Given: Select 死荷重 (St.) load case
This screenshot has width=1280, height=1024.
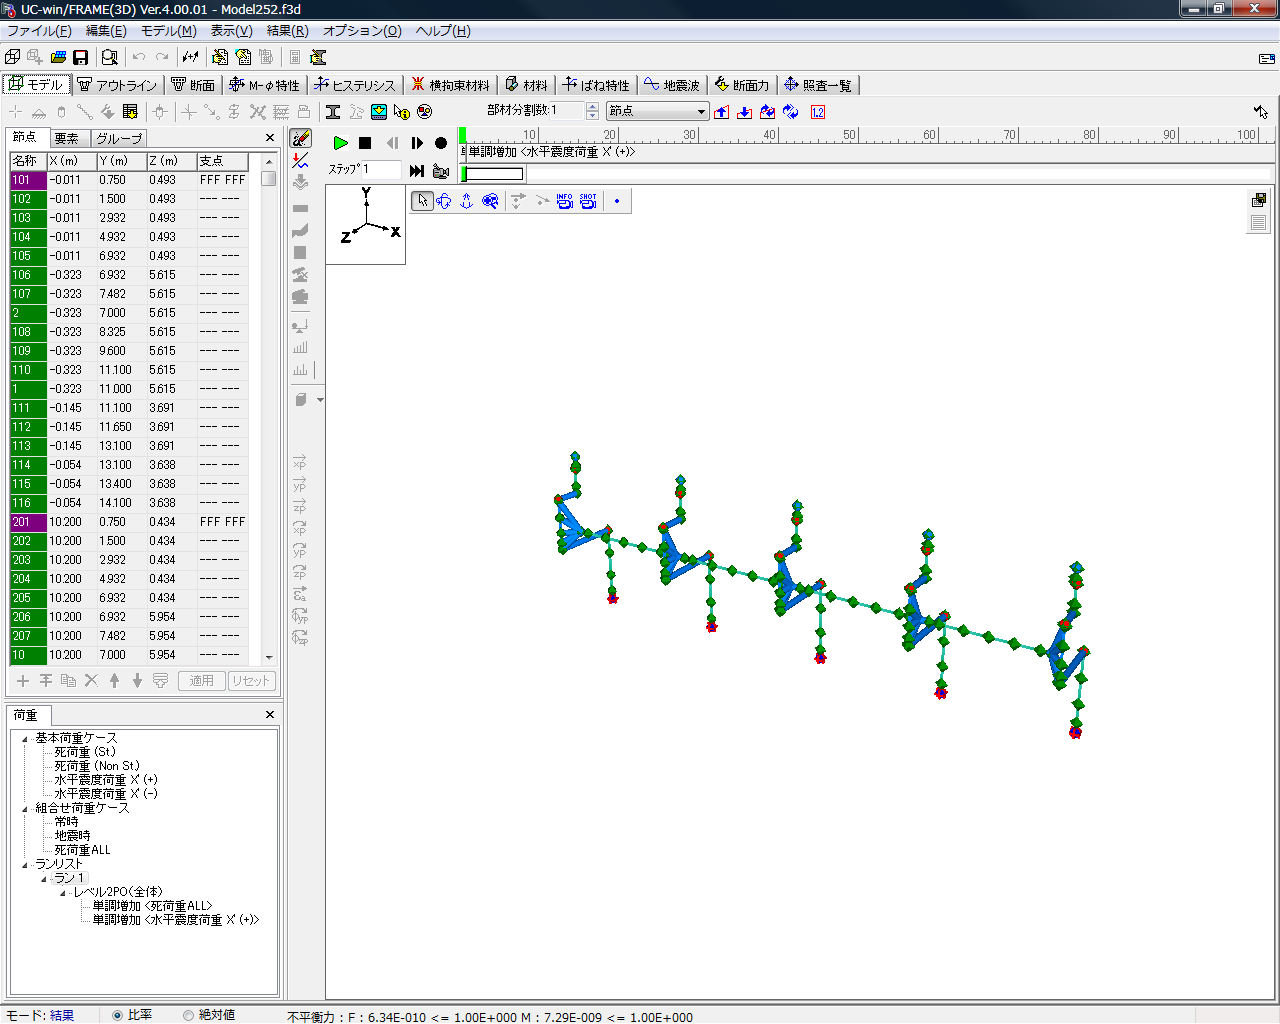Looking at the screenshot, I should click(85, 752).
